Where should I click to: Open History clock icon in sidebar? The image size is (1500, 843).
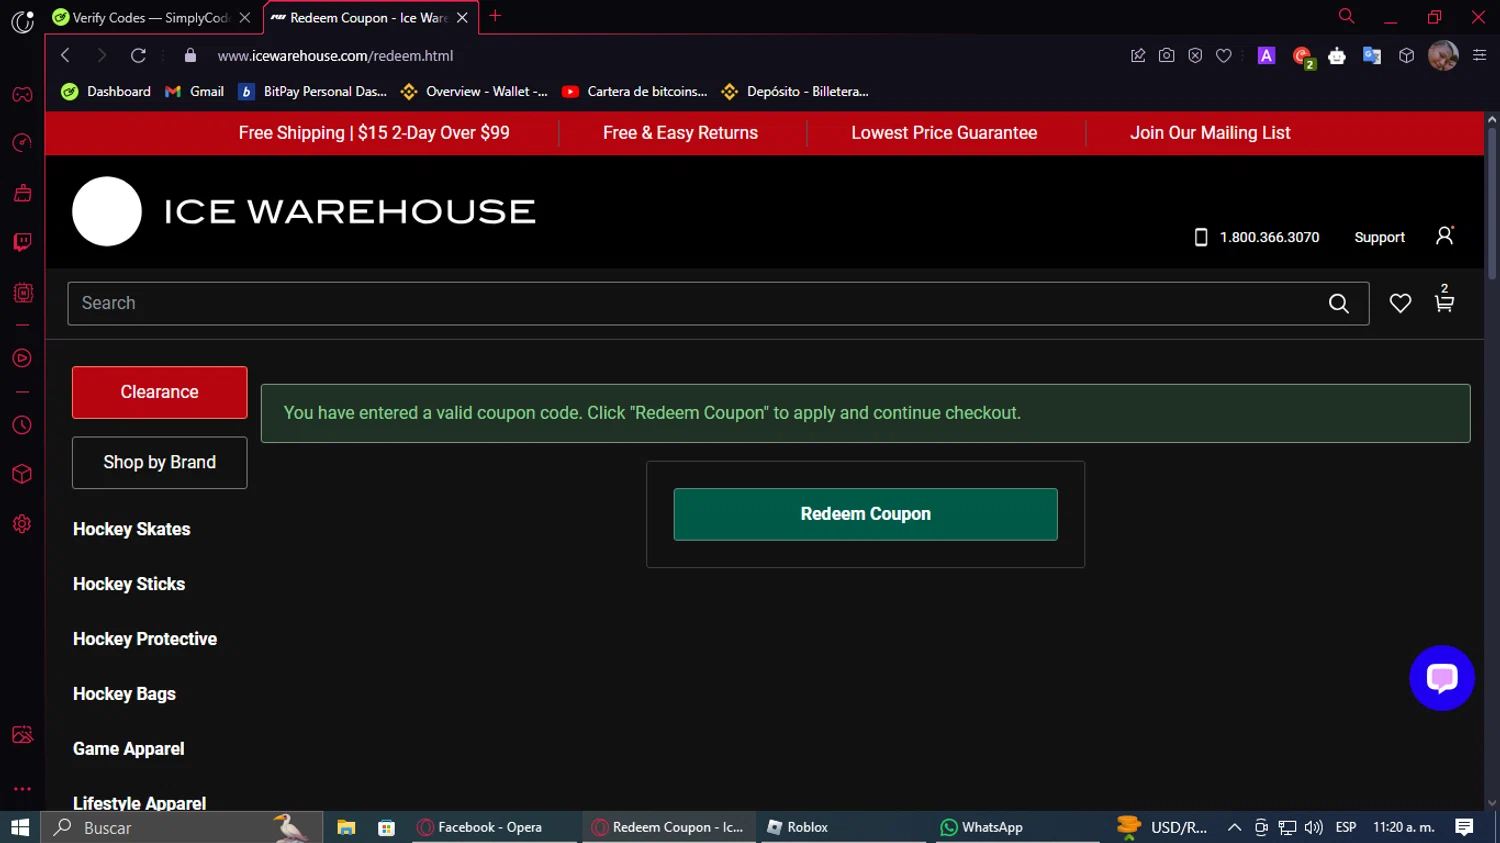click(22, 425)
